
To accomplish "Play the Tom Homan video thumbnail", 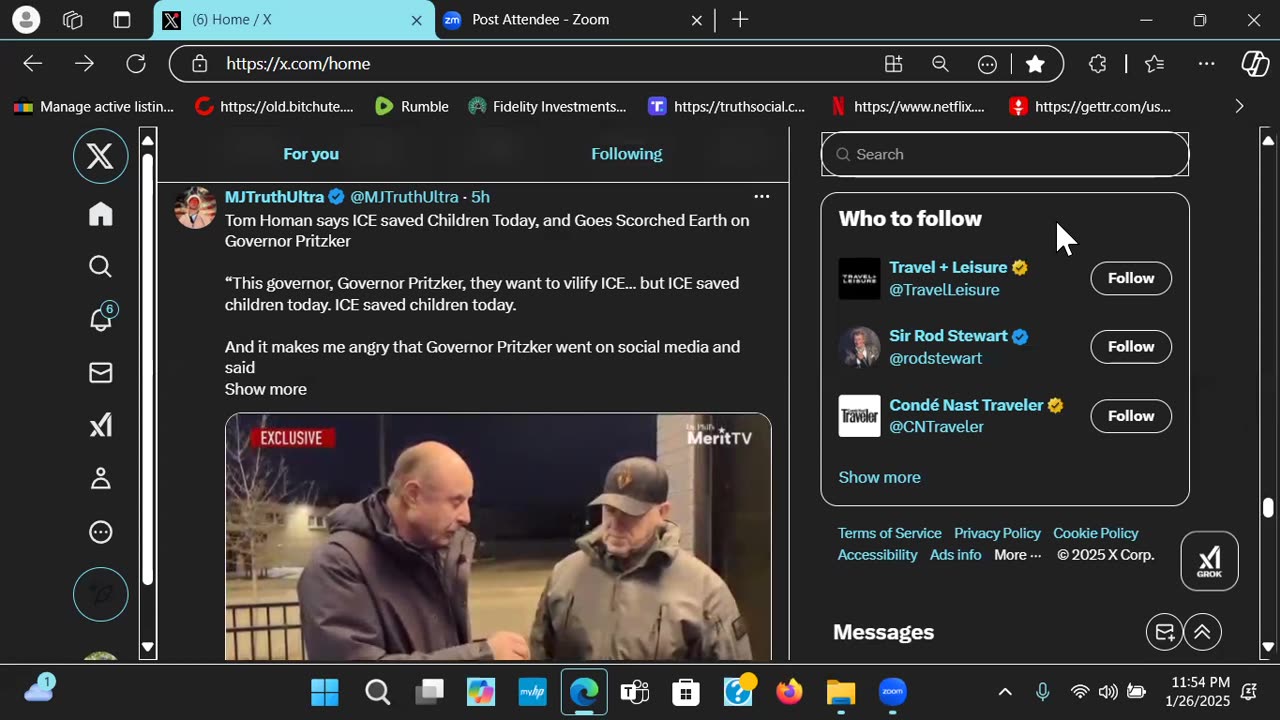I will pos(498,536).
